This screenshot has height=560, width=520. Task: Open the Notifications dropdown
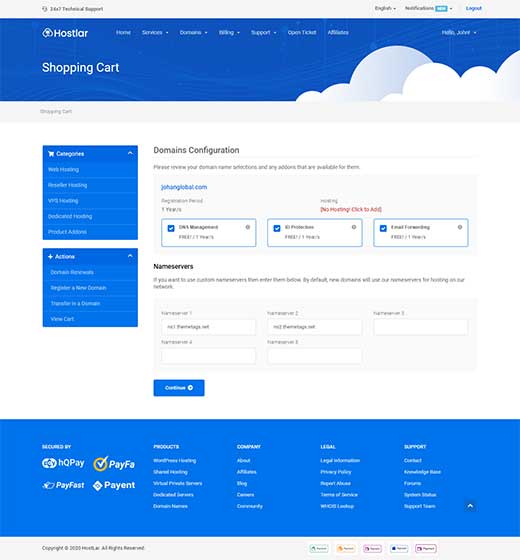click(429, 8)
